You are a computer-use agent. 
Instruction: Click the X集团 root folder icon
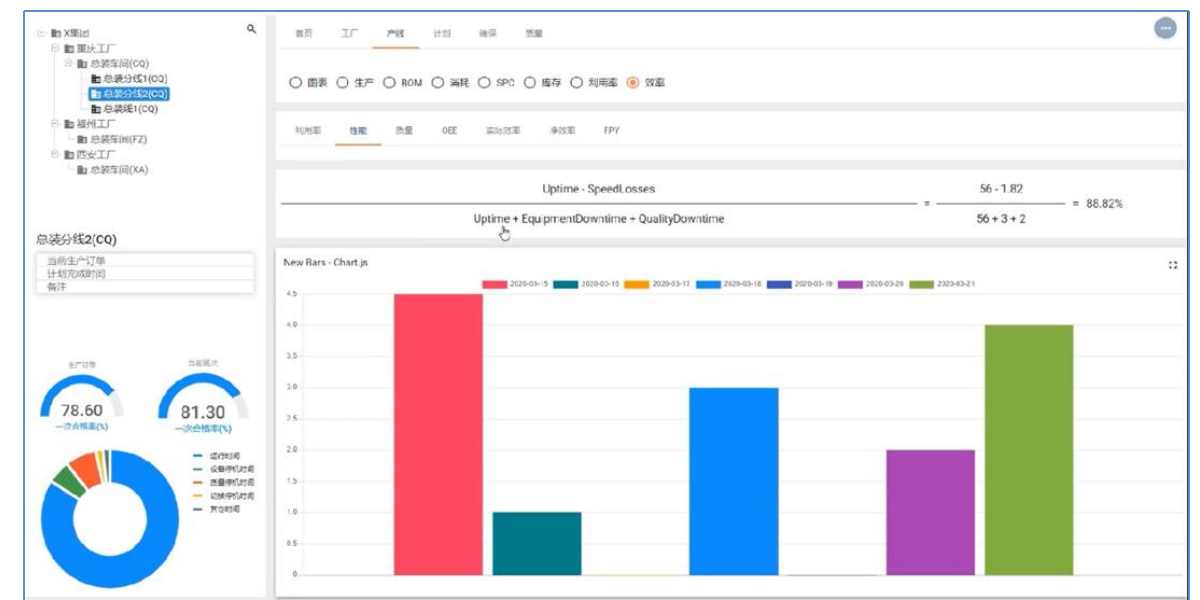[56, 33]
